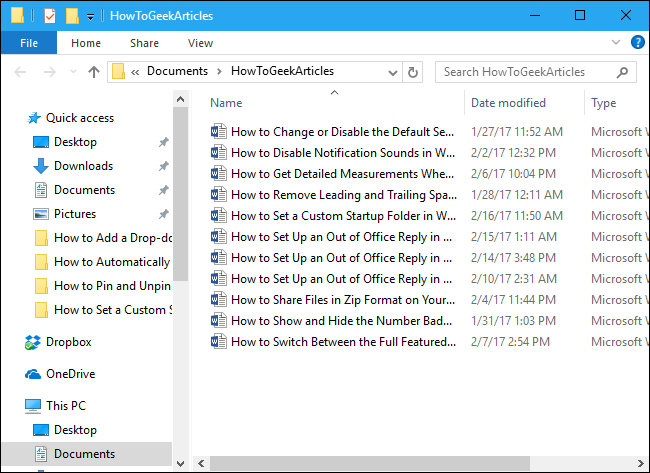This screenshot has width=650, height=473.
Task: Select the How to Share Files in Zip file
Action: (342, 300)
